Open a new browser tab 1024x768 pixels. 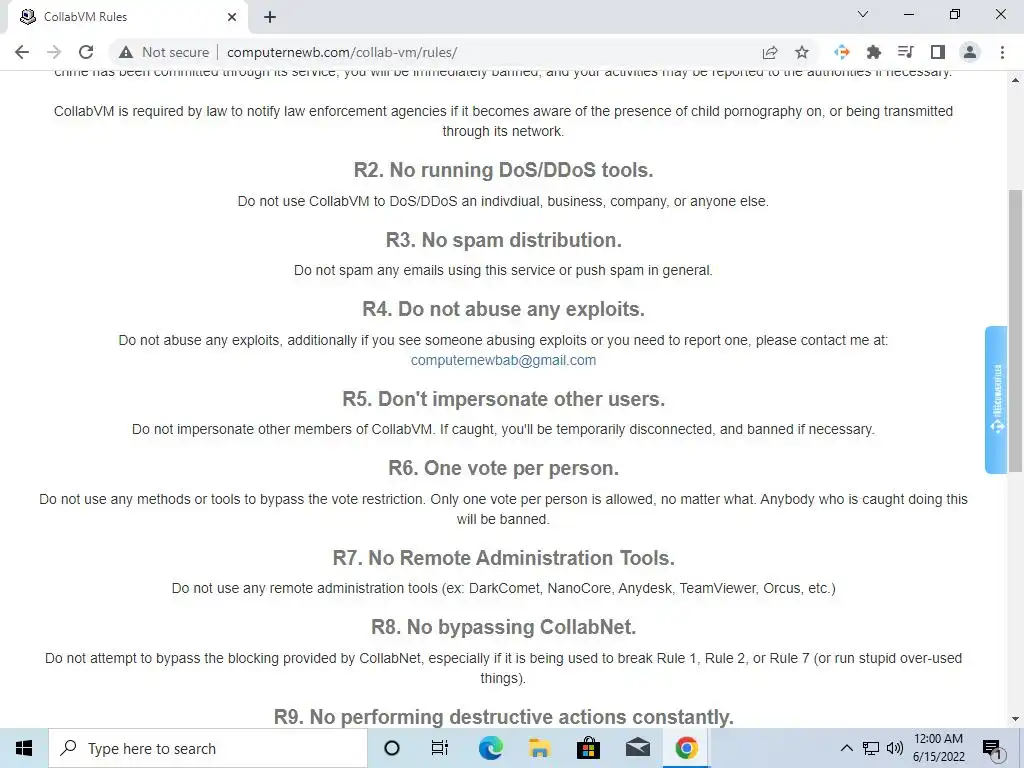tap(270, 17)
